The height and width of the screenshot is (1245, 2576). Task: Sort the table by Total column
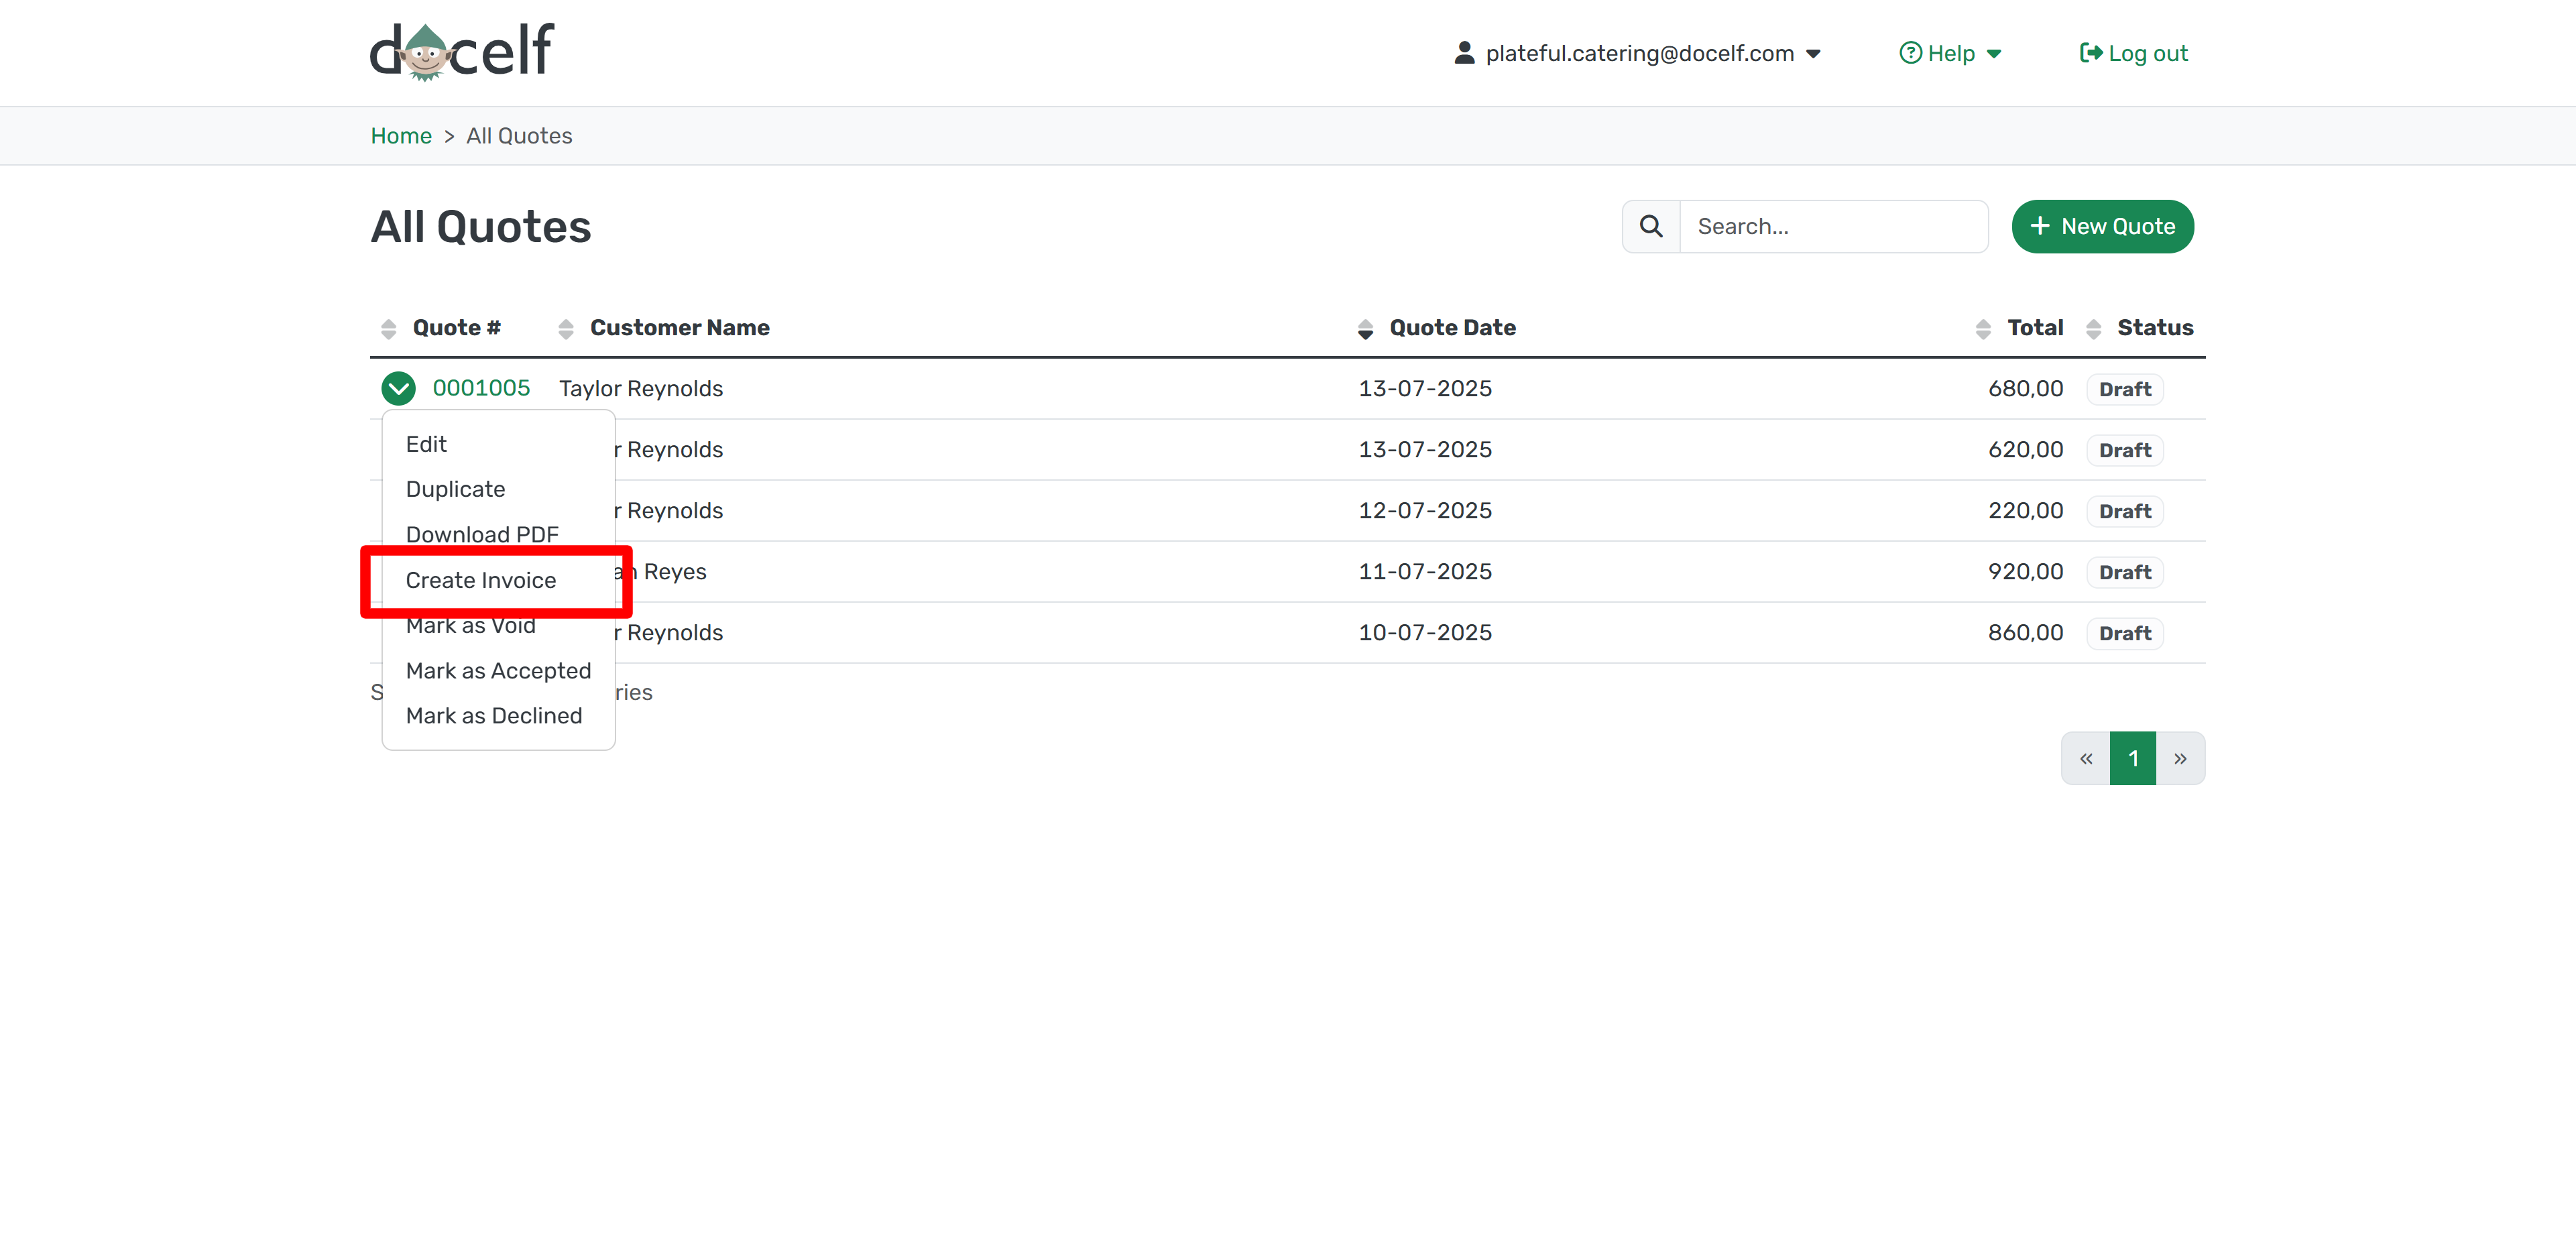[2020, 328]
